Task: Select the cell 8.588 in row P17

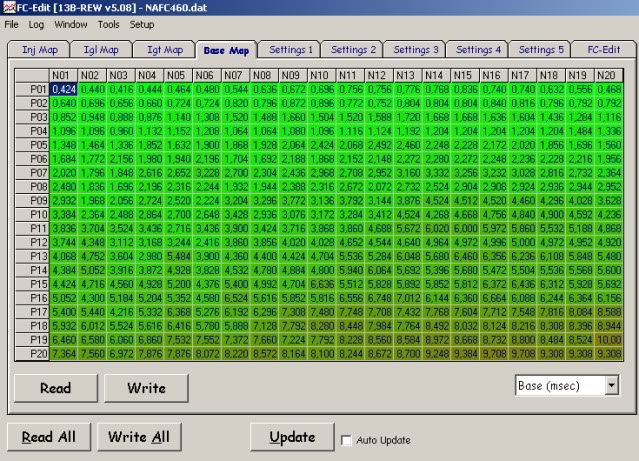Action: click(x=609, y=312)
